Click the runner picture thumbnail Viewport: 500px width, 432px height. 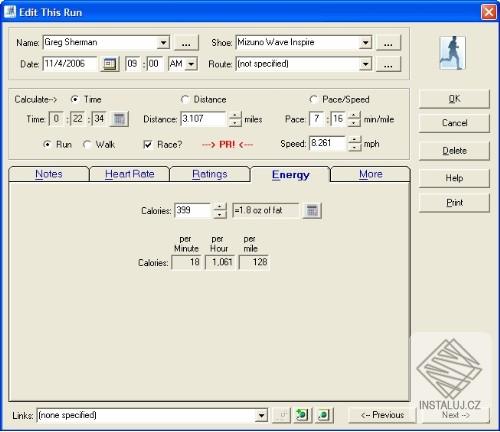(452, 53)
